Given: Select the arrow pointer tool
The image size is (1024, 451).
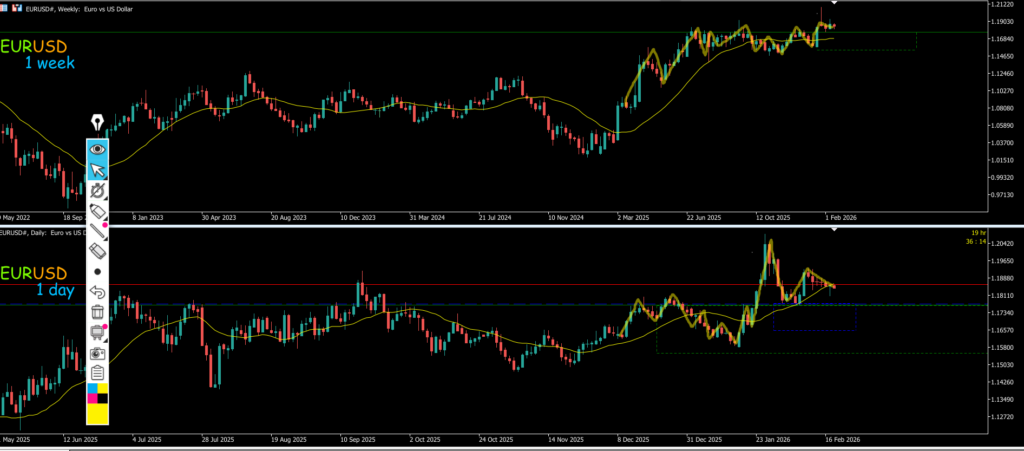Looking at the screenshot, I should tap(97, 170).
